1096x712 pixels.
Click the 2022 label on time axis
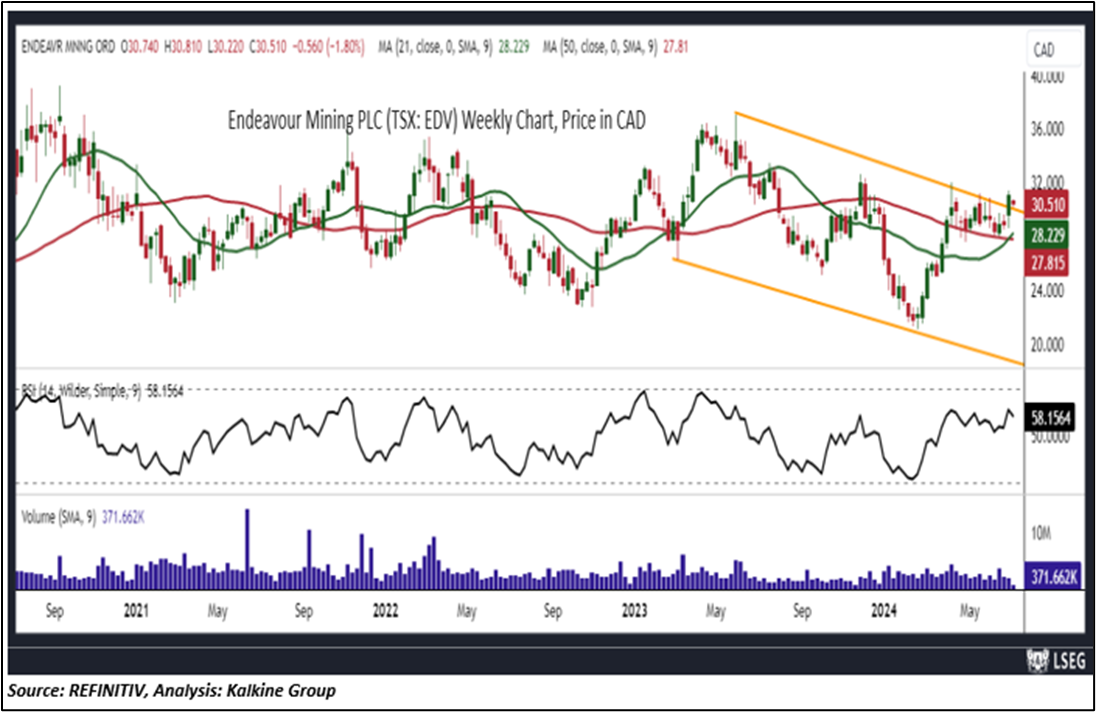(385, 611)
